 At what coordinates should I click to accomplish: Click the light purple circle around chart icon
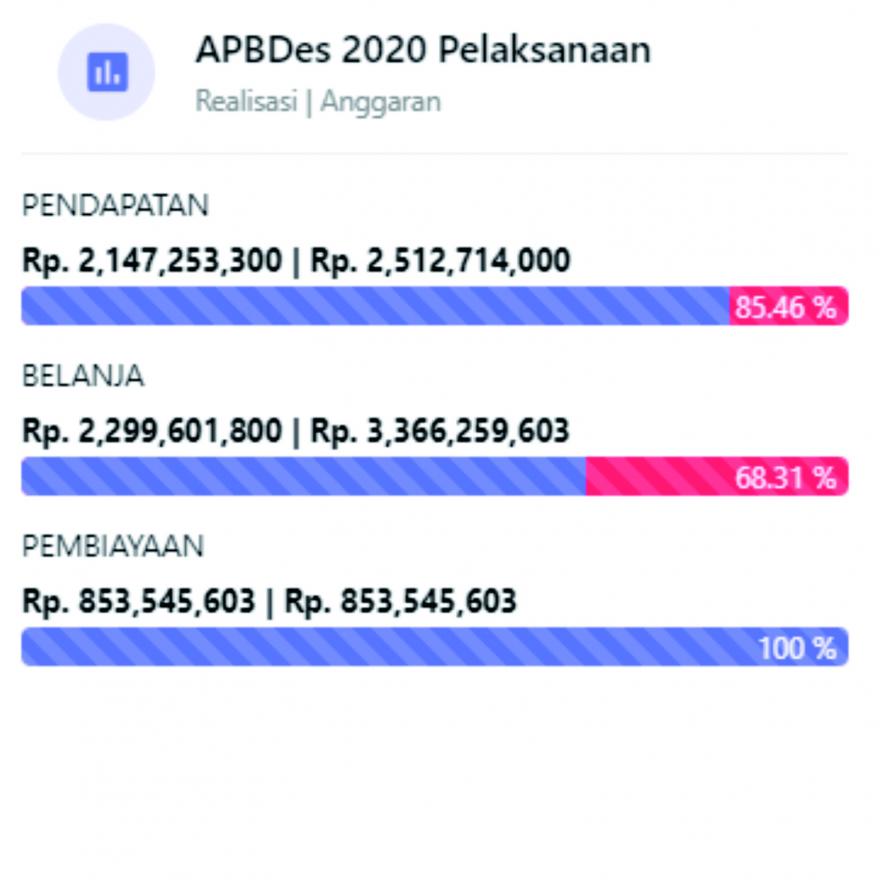(107, 72)
